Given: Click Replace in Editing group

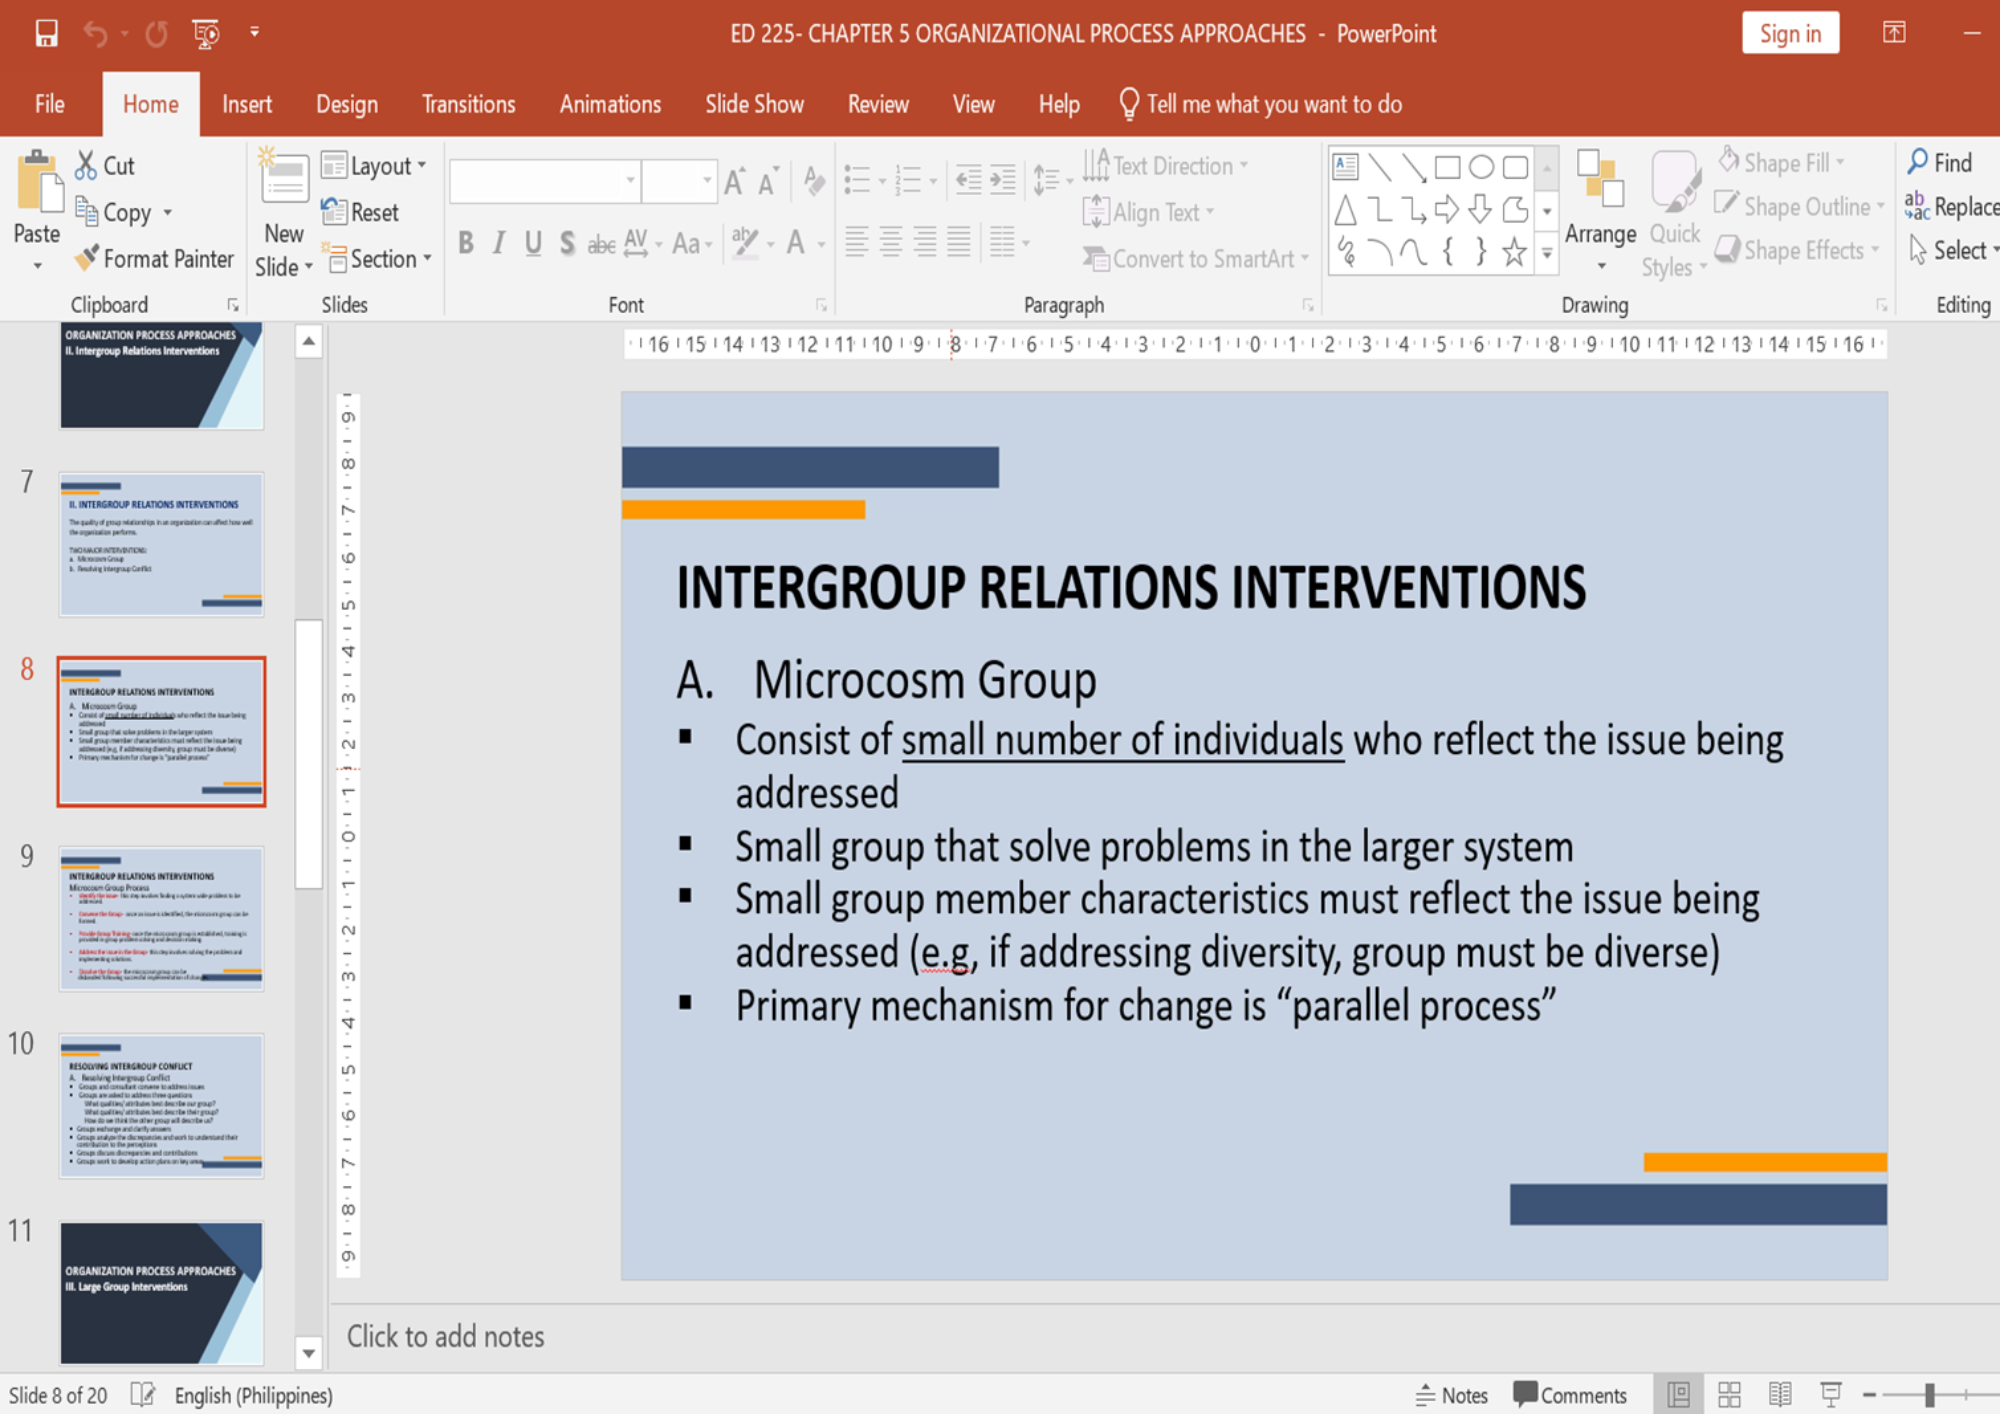Looking at the screenshot, I should (x=1952, y=206).
